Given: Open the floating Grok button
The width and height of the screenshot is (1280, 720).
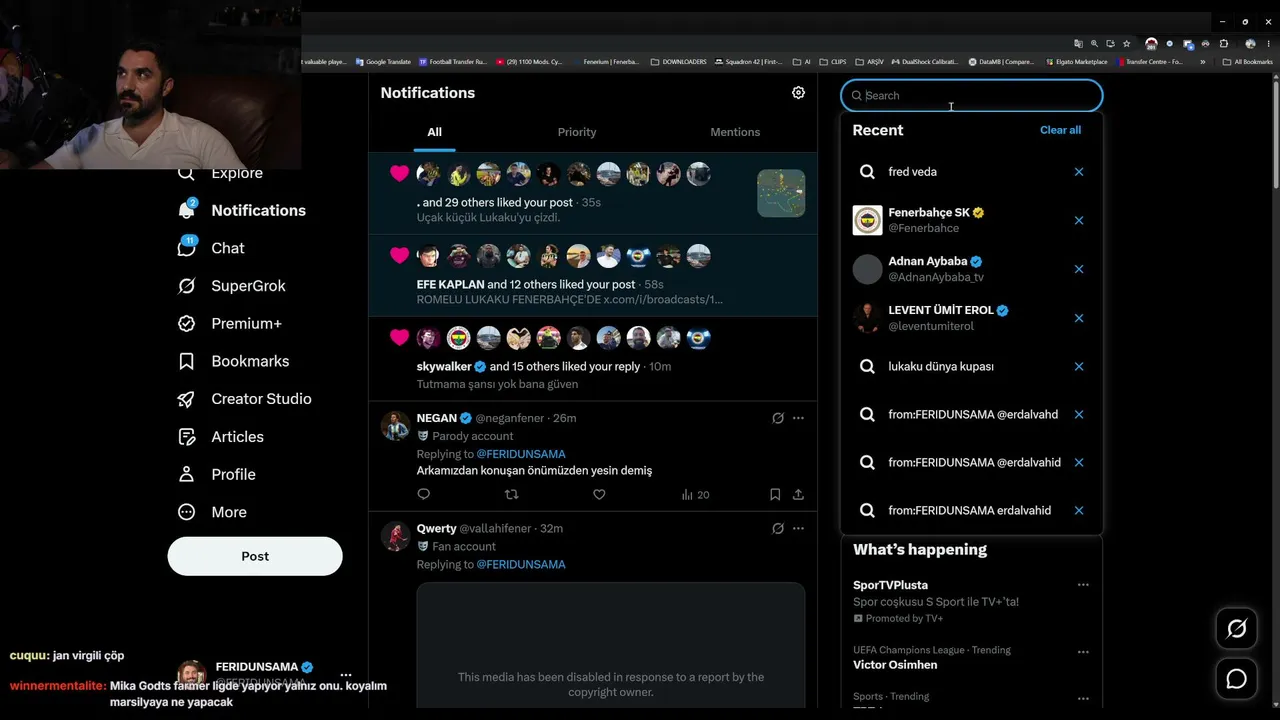Looking at the screenshot, I should (1237, 629).
